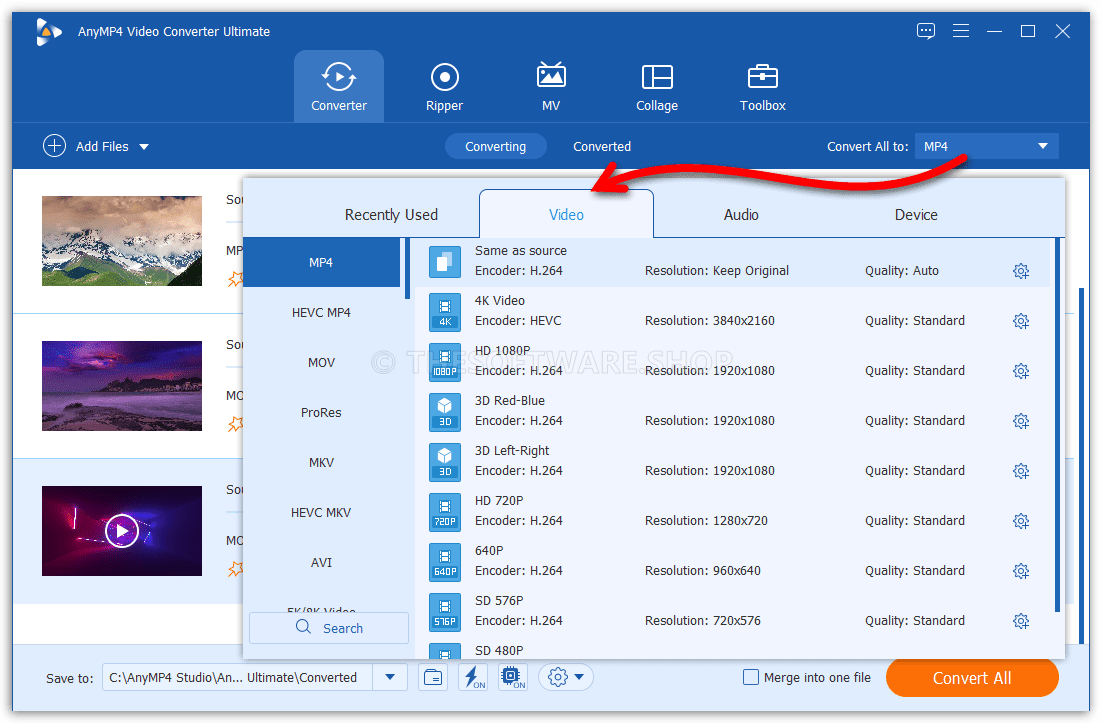Click the feedback chat icon in title bar
1102x723 pixels.
926,31
